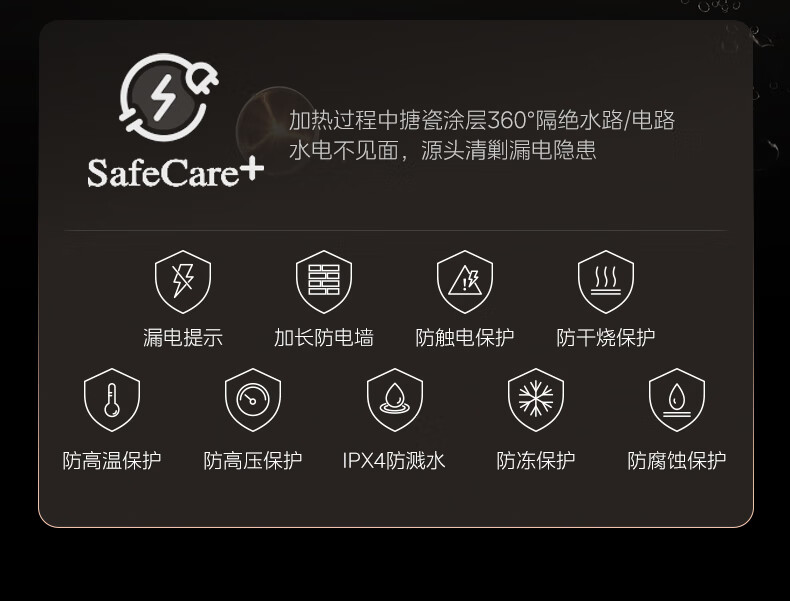Select the water droplet IPX4 shield icon
The width and height of the screenshot is (790, 601).
click(395, 400)
